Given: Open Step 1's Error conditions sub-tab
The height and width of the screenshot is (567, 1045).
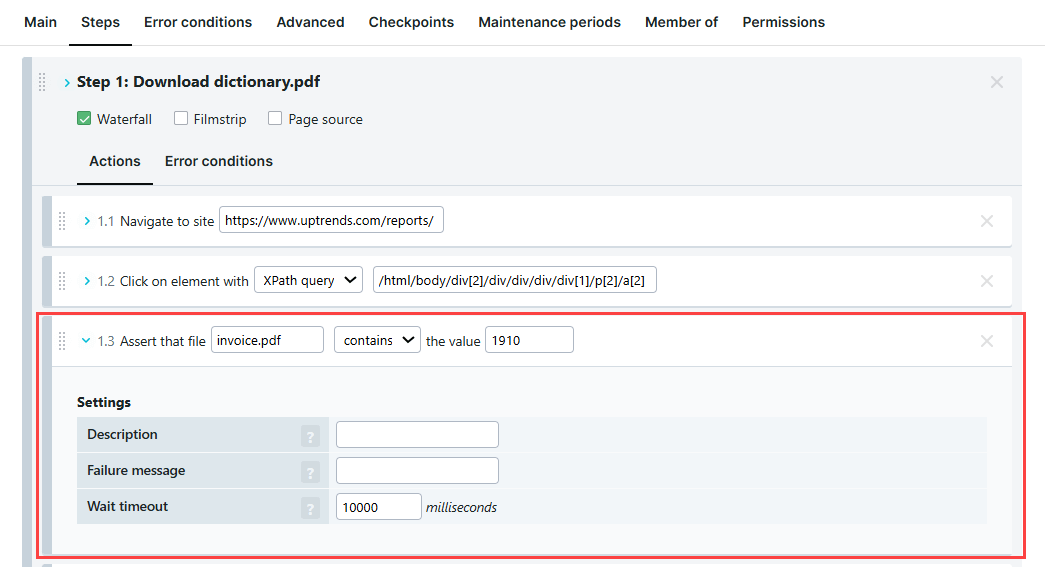Looking at the screenshot, I should coord(219,161).
